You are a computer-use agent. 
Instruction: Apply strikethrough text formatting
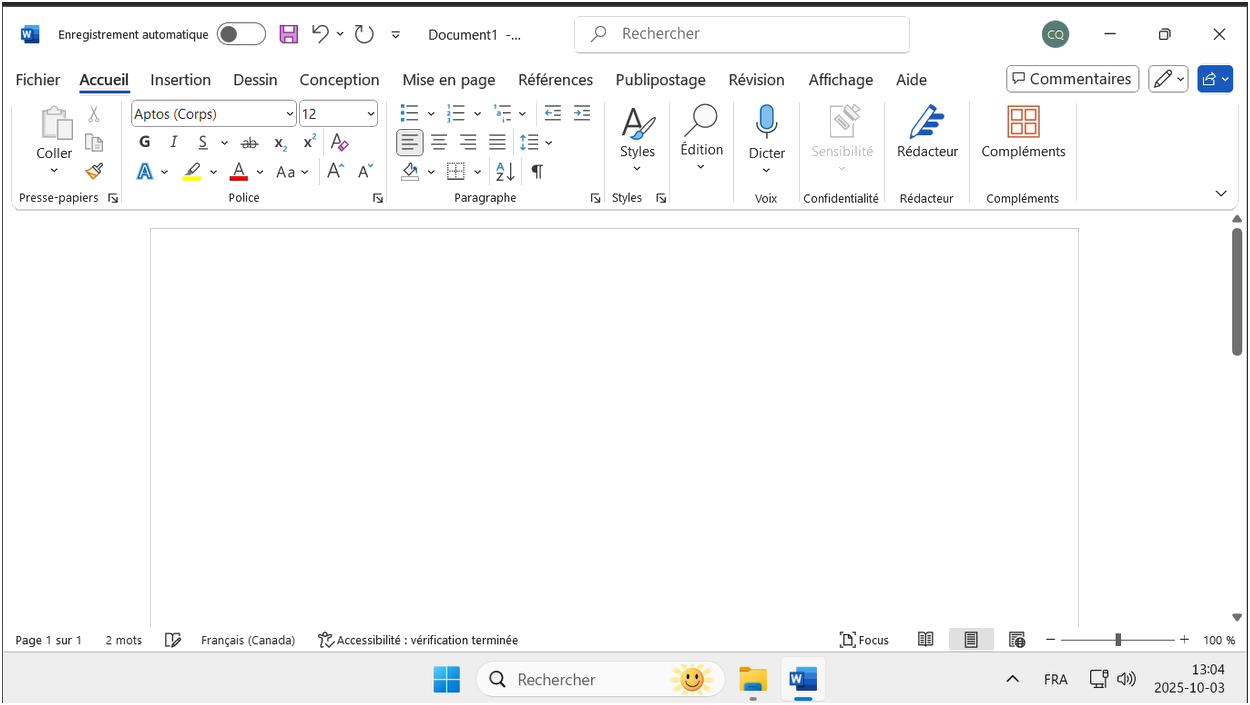tap(250, 143)
